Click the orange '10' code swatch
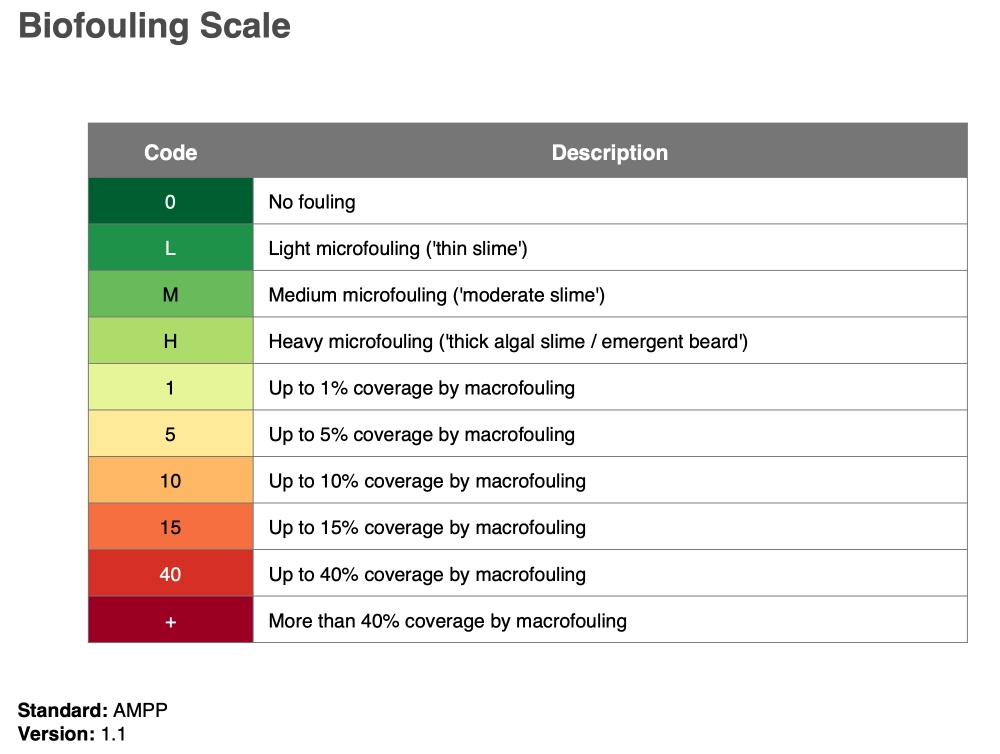This screenshot has width=1000, height=754. coord(170,481)
